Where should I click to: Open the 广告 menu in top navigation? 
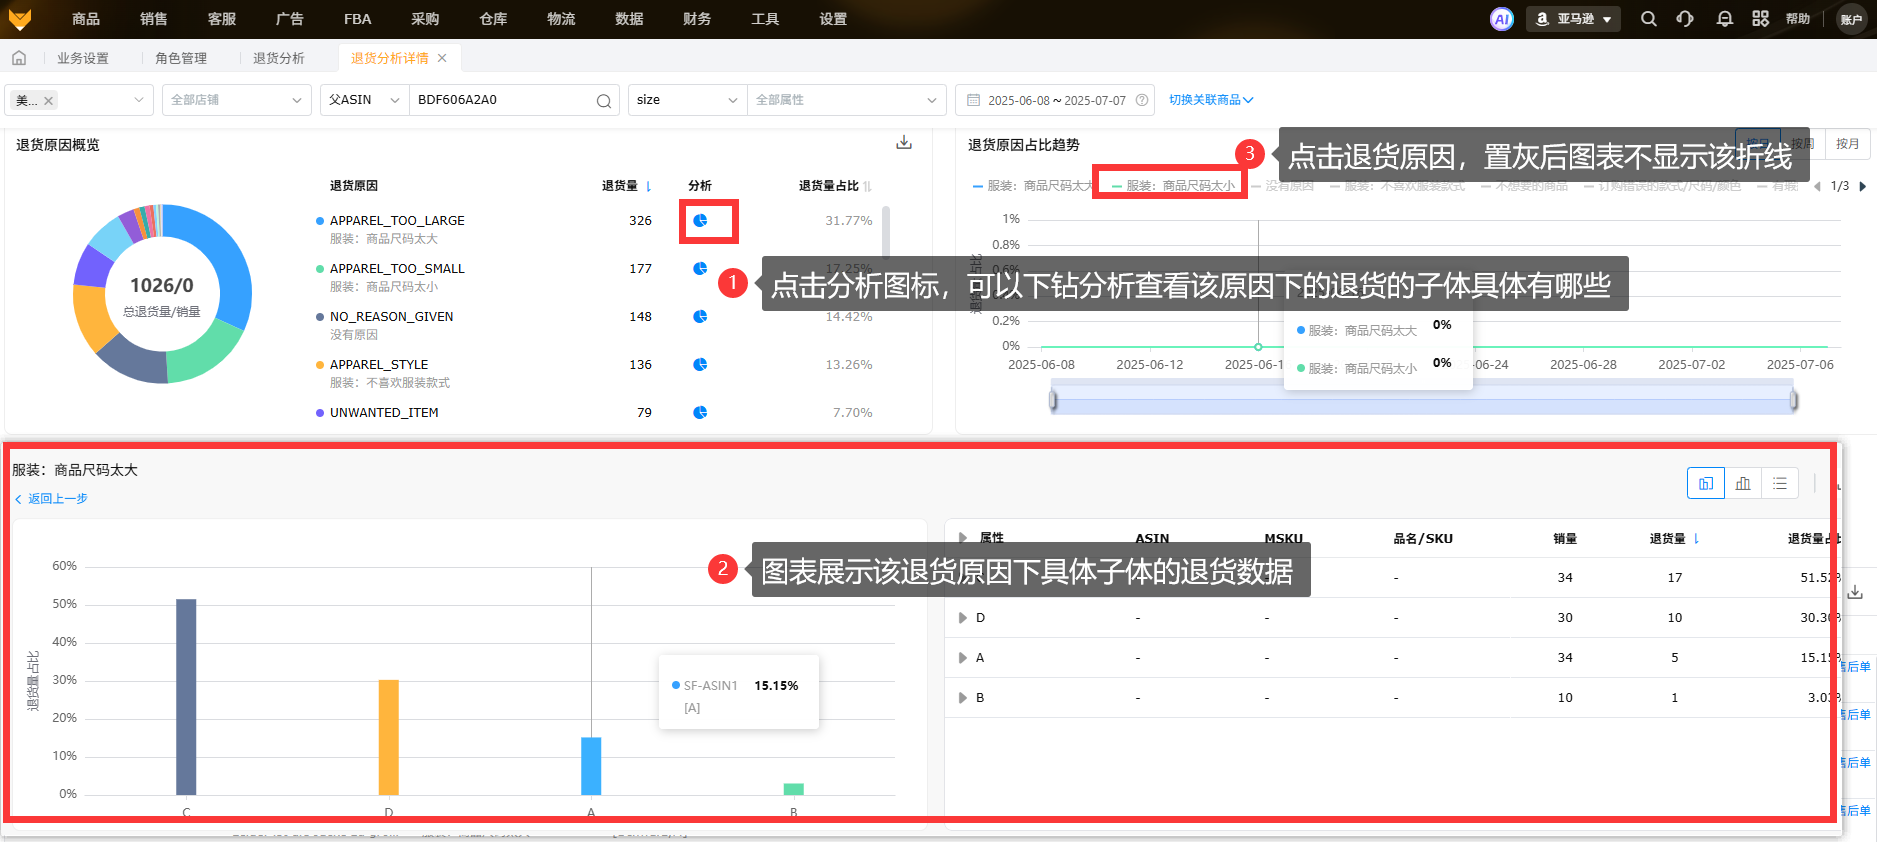289,19
